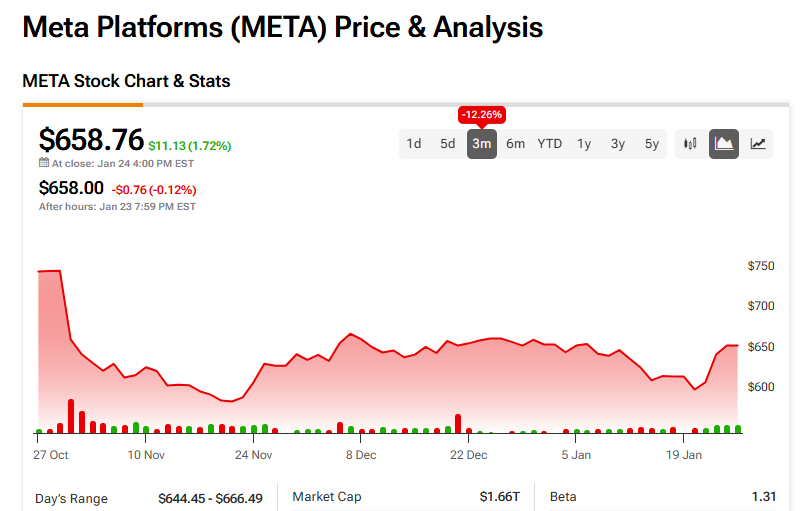Click the $658.00 after-hours price
The image size is (810, 511).
click(71, 188)
